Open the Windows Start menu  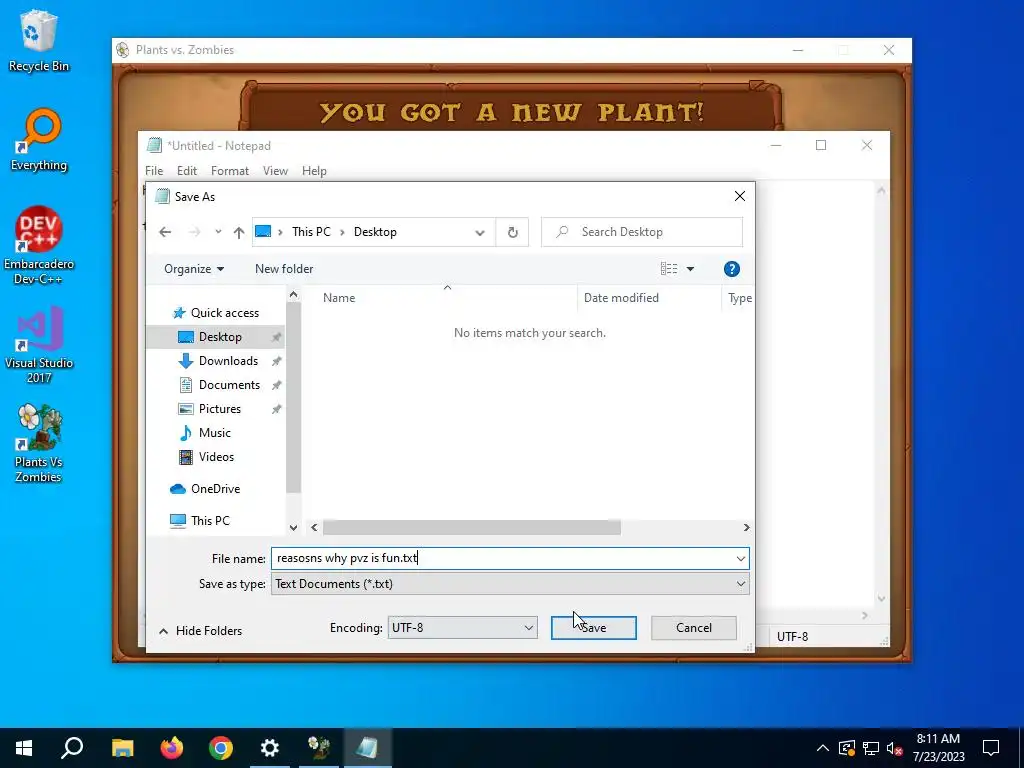tap(24, 748)
